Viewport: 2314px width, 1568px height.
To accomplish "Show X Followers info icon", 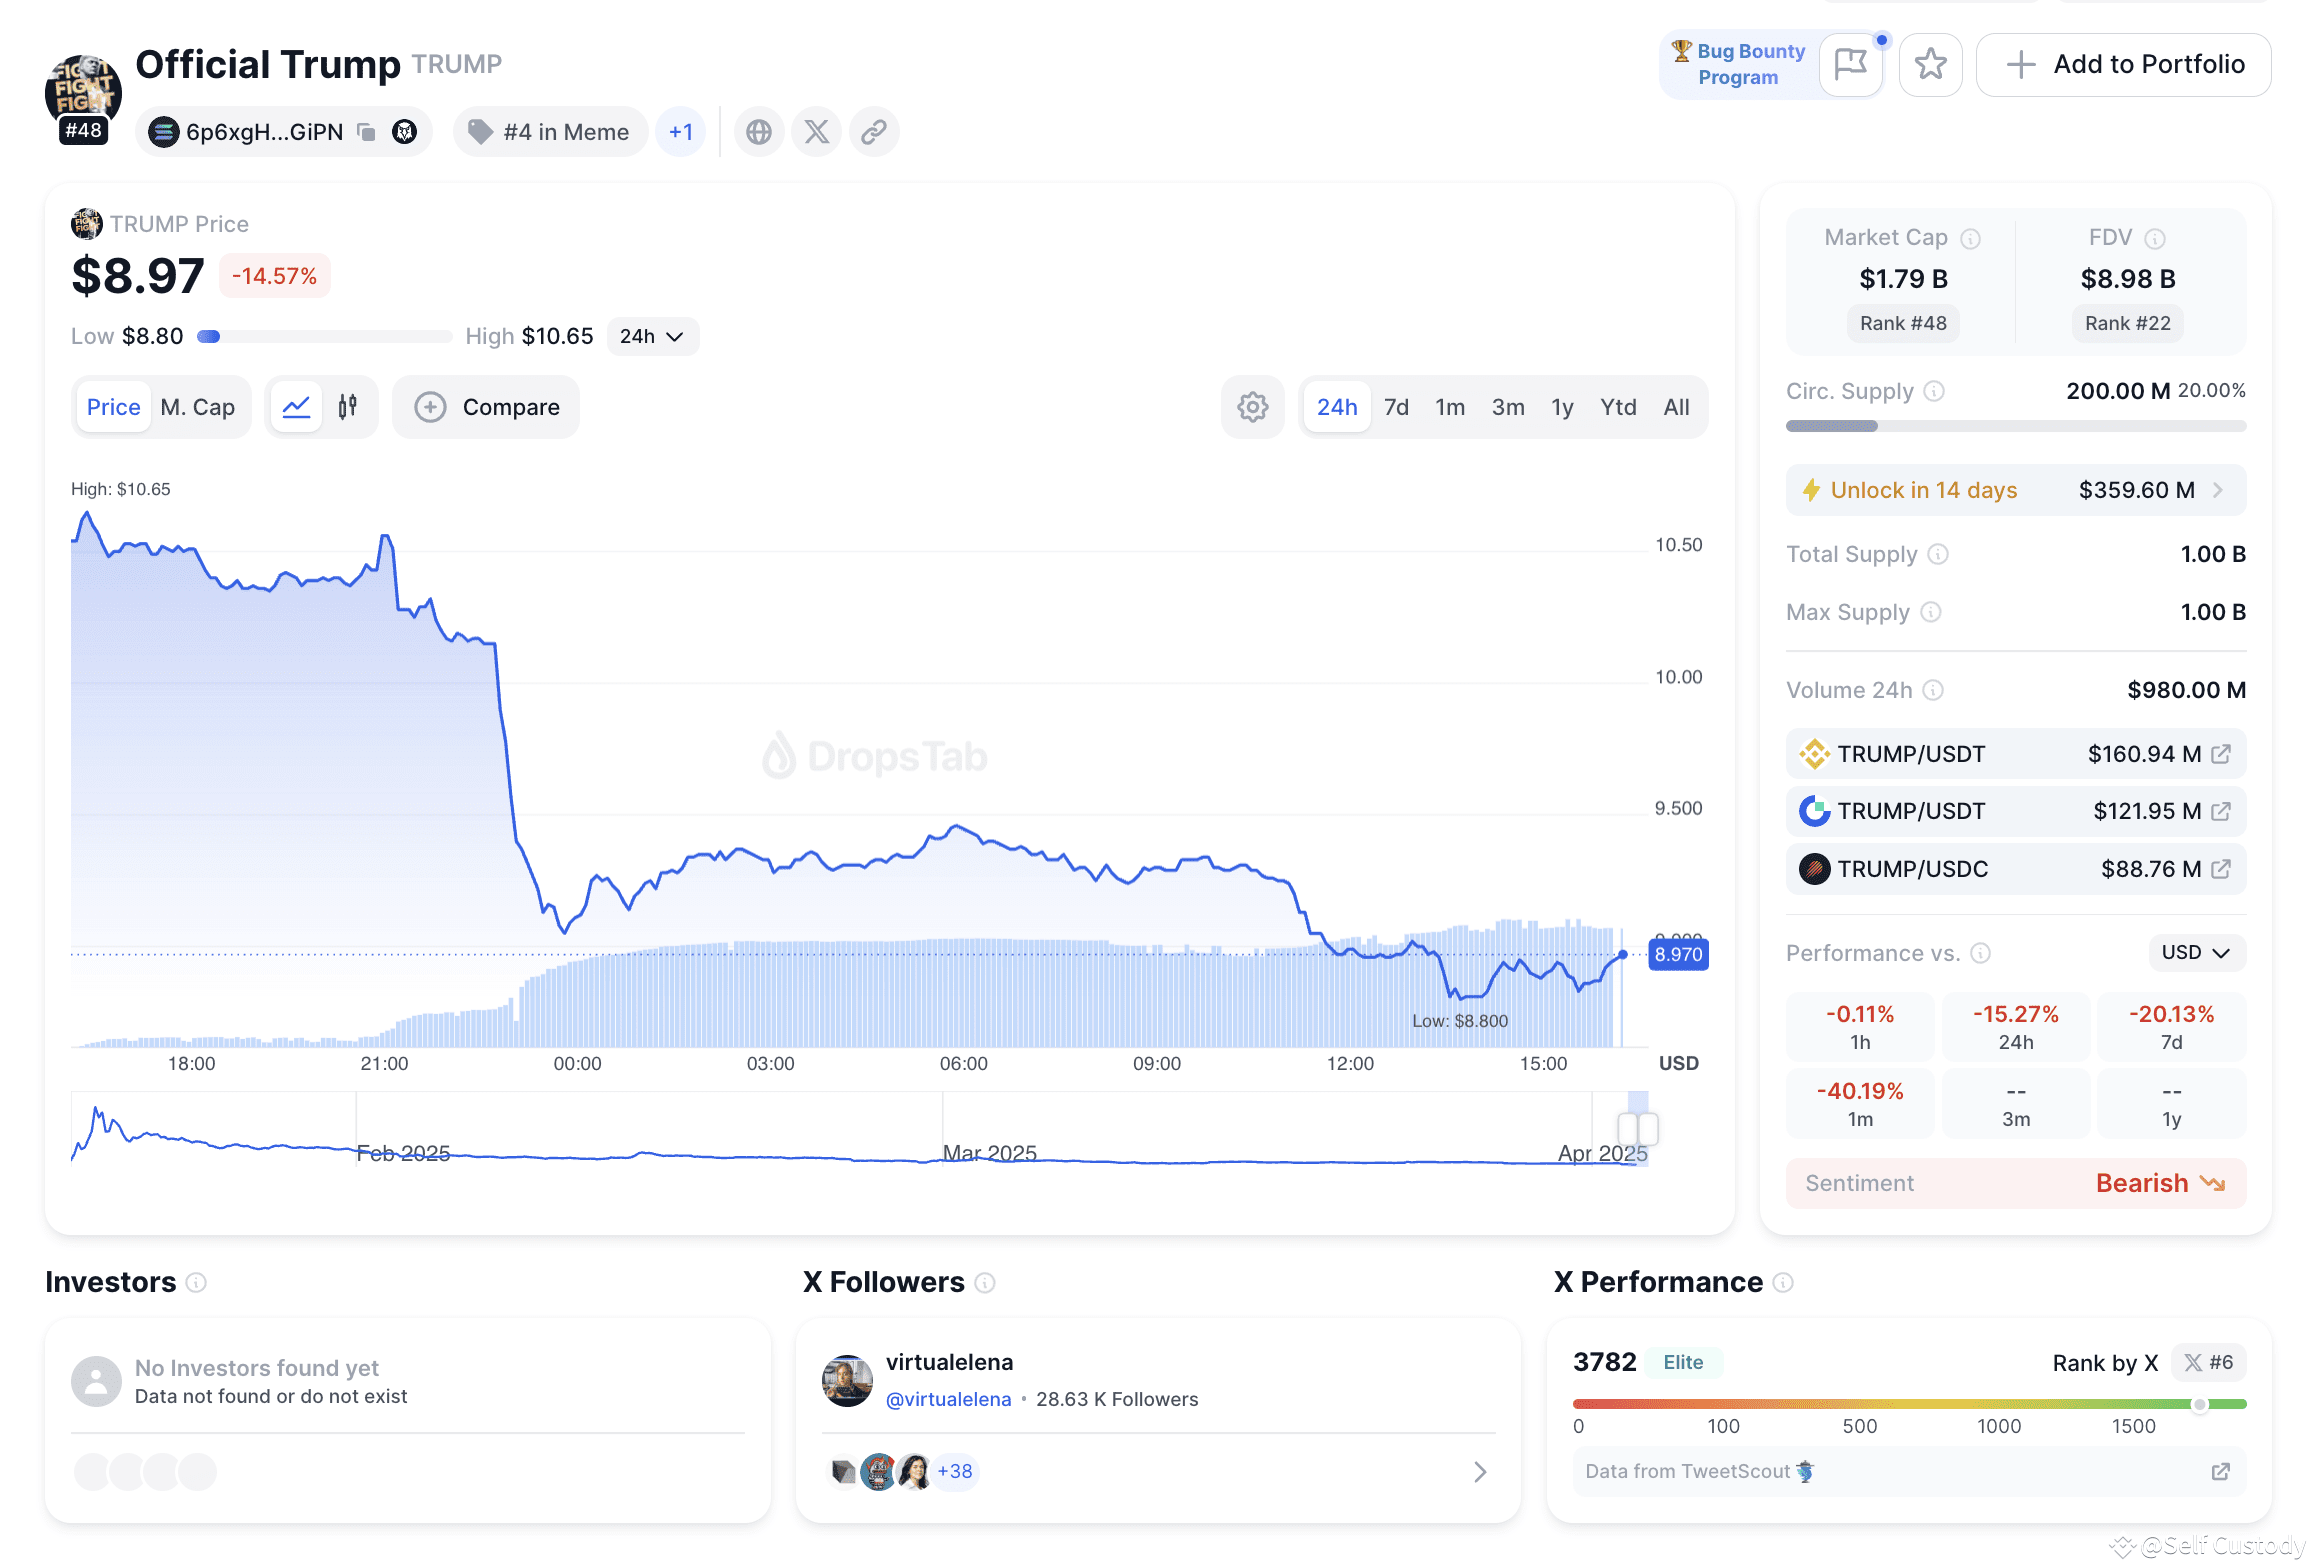I will [x=985, y=1282].
